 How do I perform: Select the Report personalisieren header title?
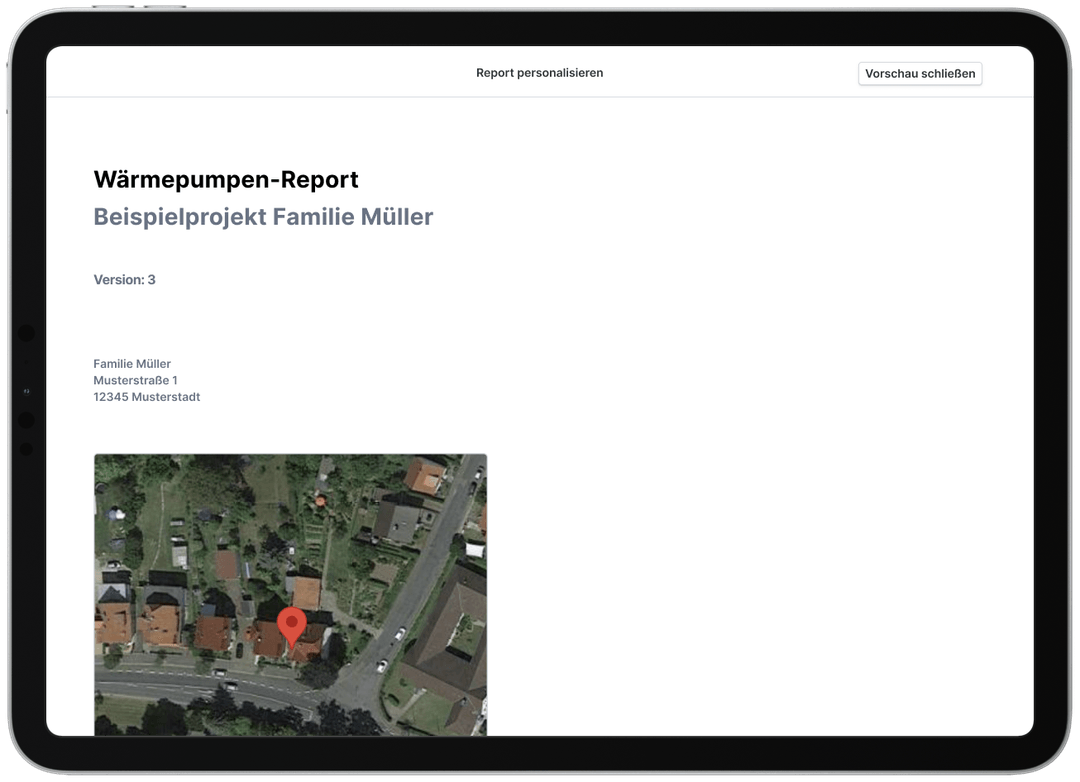pos(539,73)
